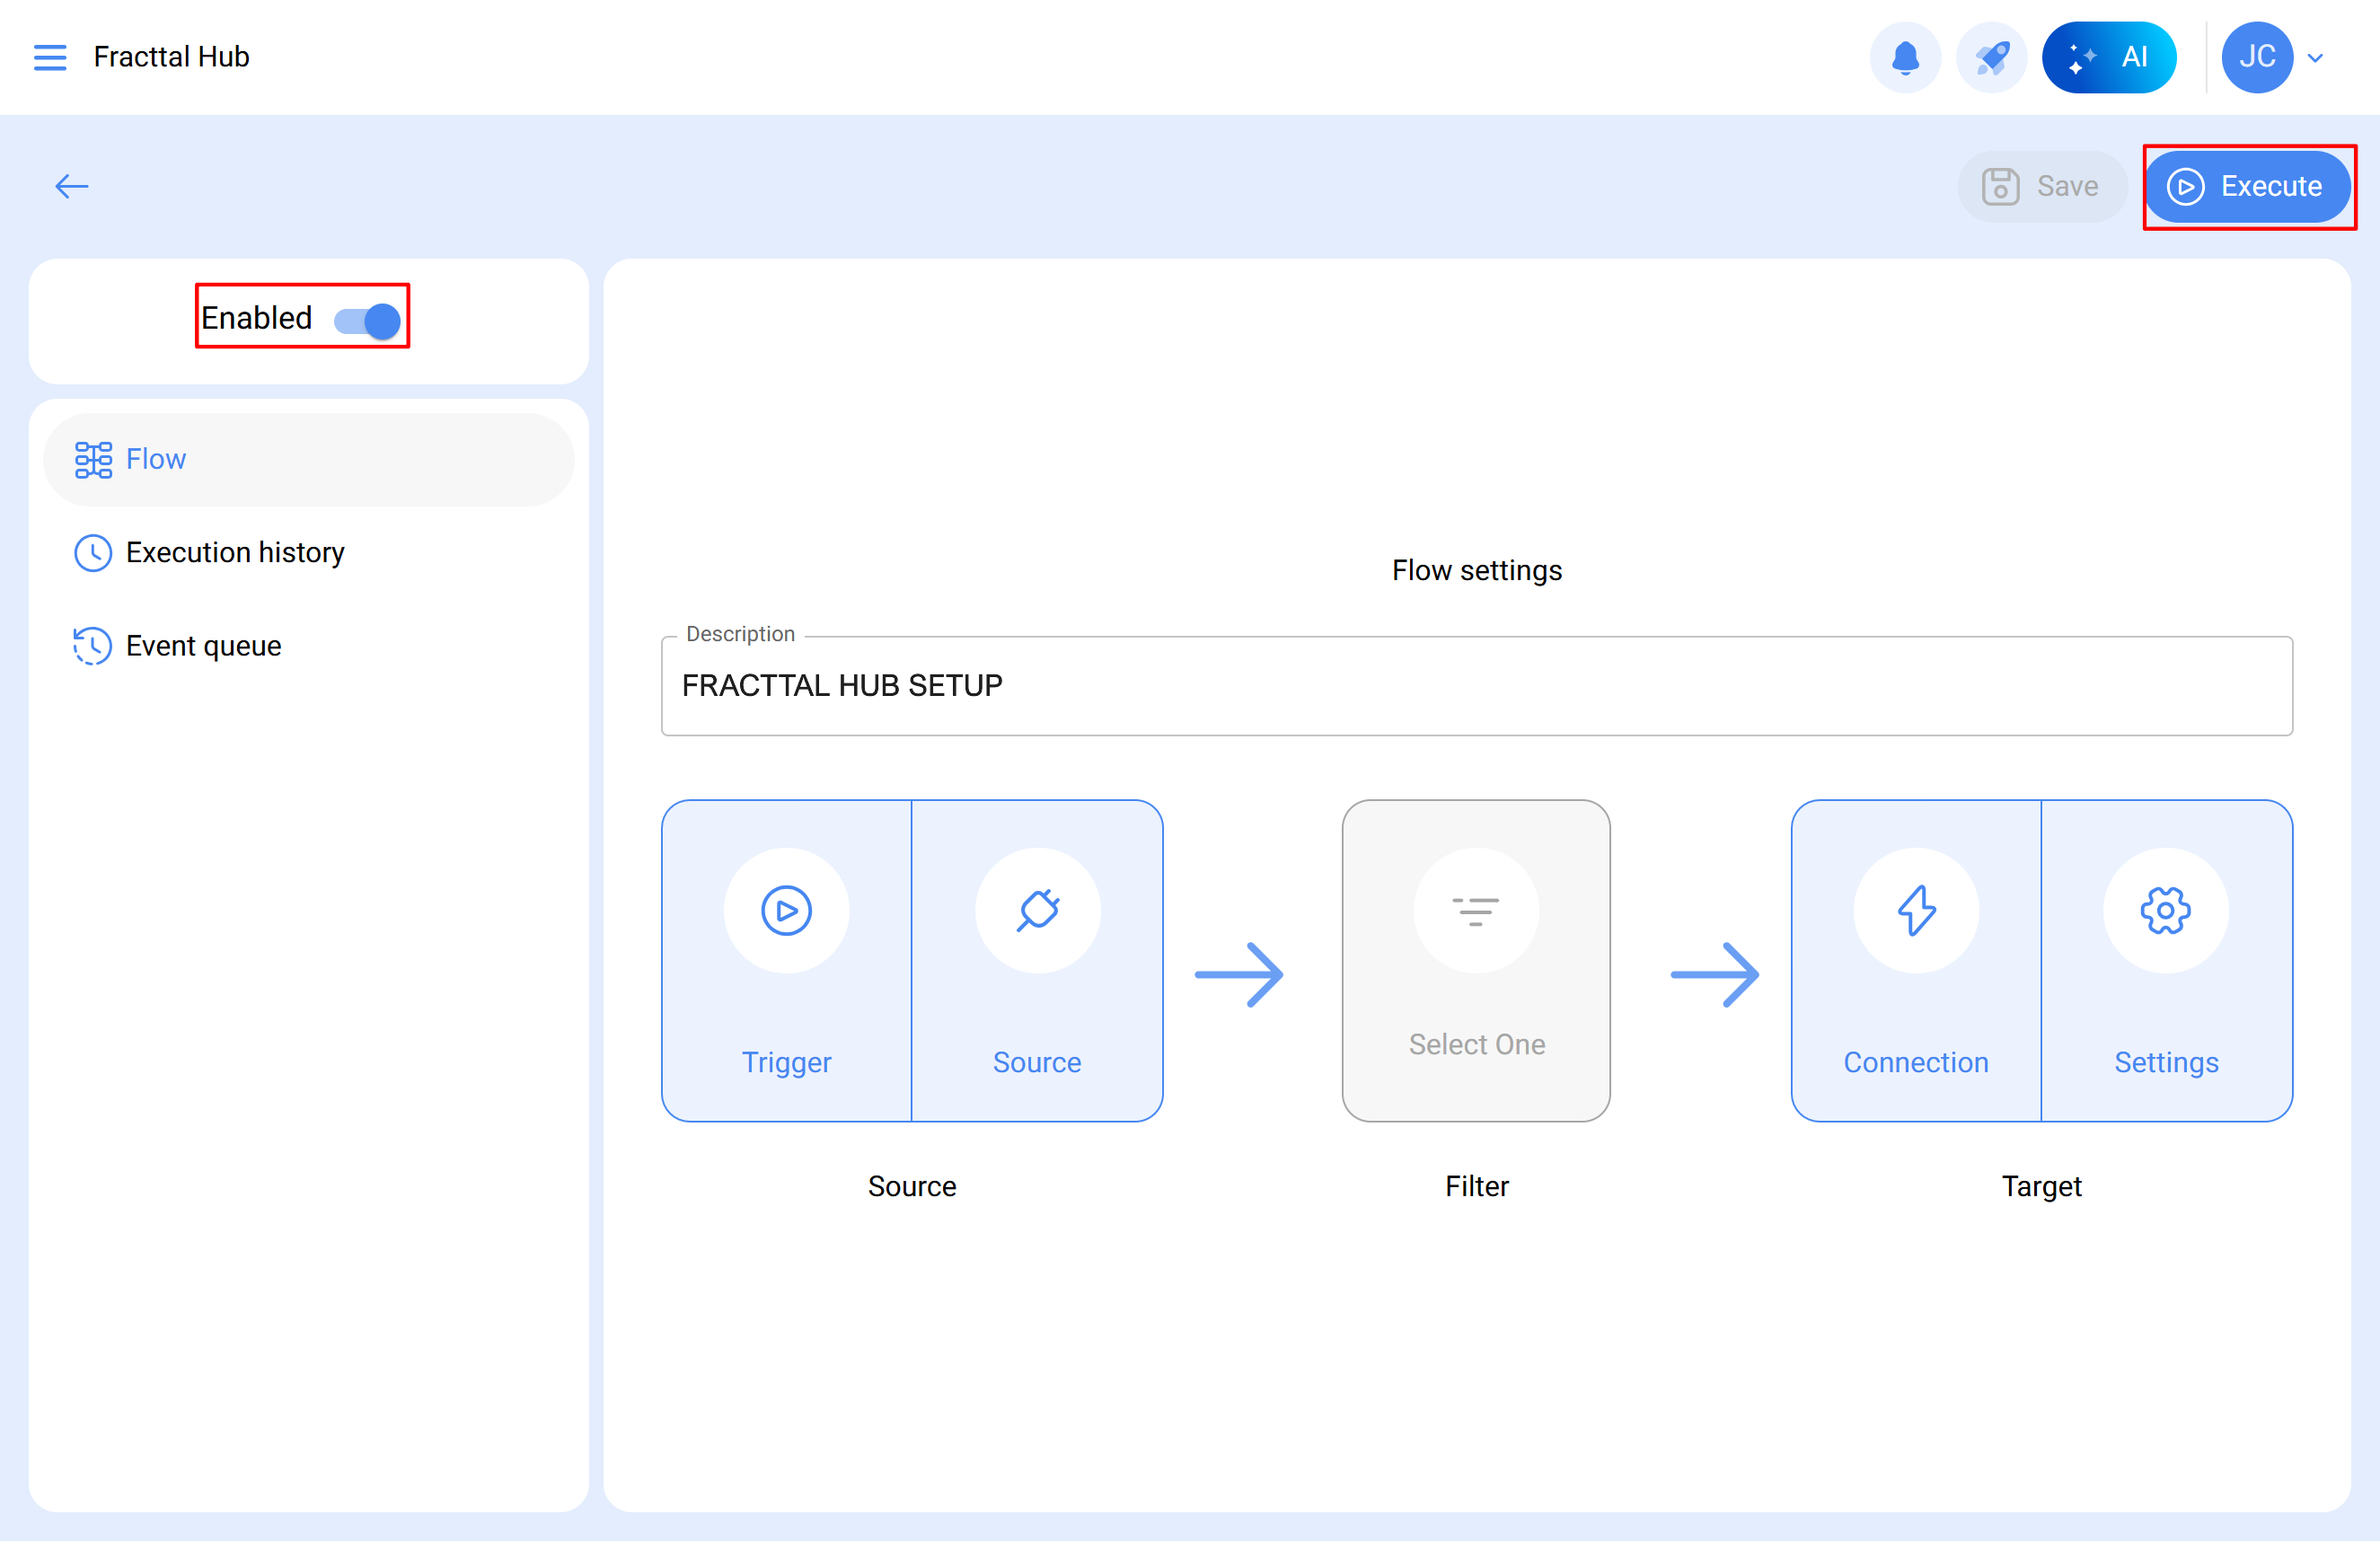Open the target Settings gear tile
Viewport: 2380px width, 1541px height.
tap(2166, 960)
